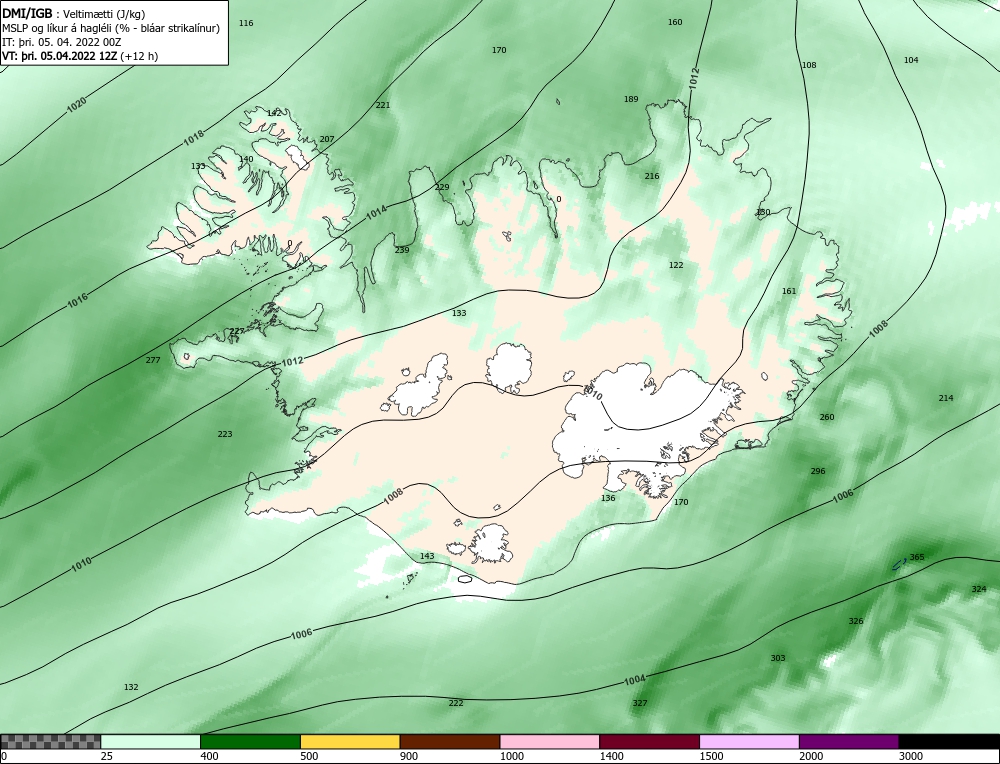Select the map value 239
This screenshot has width=1000, height=764.
coord(402,250)
